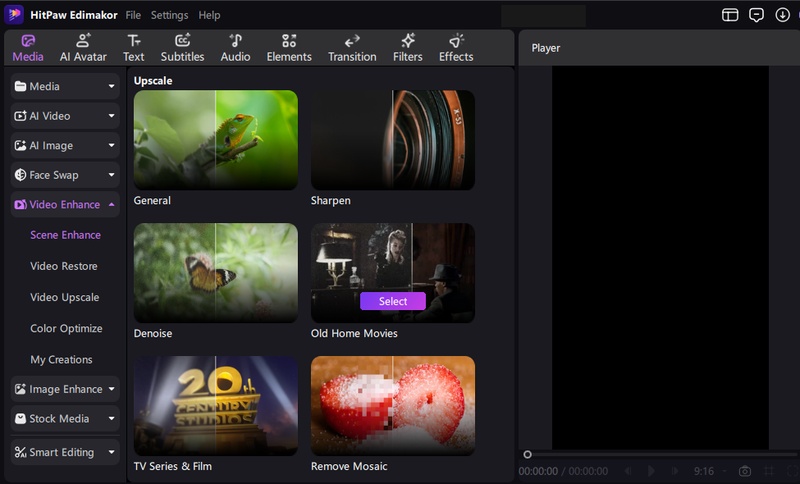Choose the Denoise butterfly thumbnail
This screenshot has height=484, width=800.
click(x=216, y=272)
